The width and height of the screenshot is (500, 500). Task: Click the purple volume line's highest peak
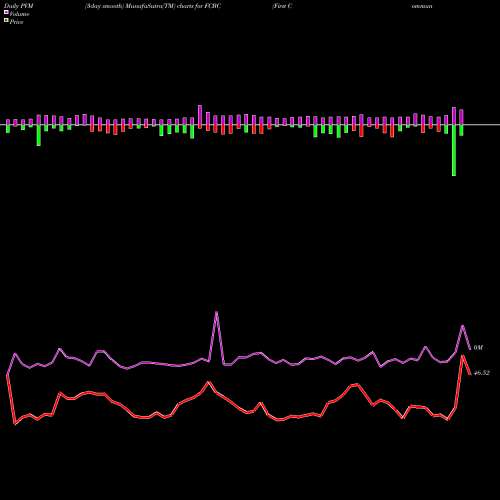(217, 312)
